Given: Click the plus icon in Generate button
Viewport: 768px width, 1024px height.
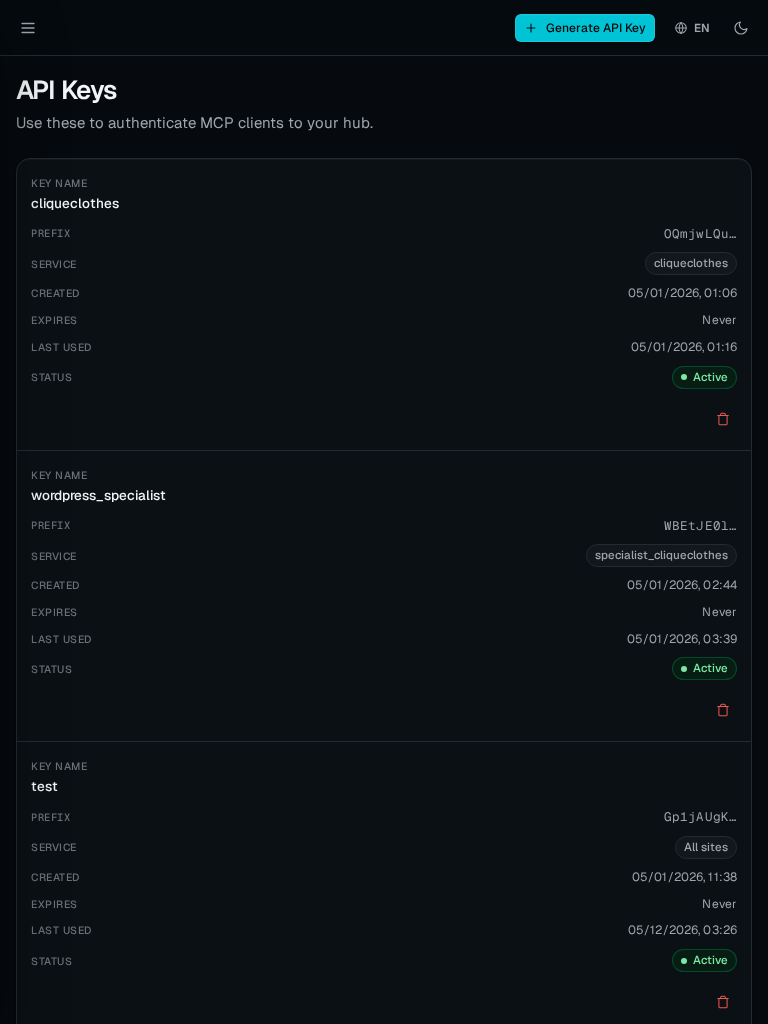Looking at the screenshot, I should pos(531,28).
